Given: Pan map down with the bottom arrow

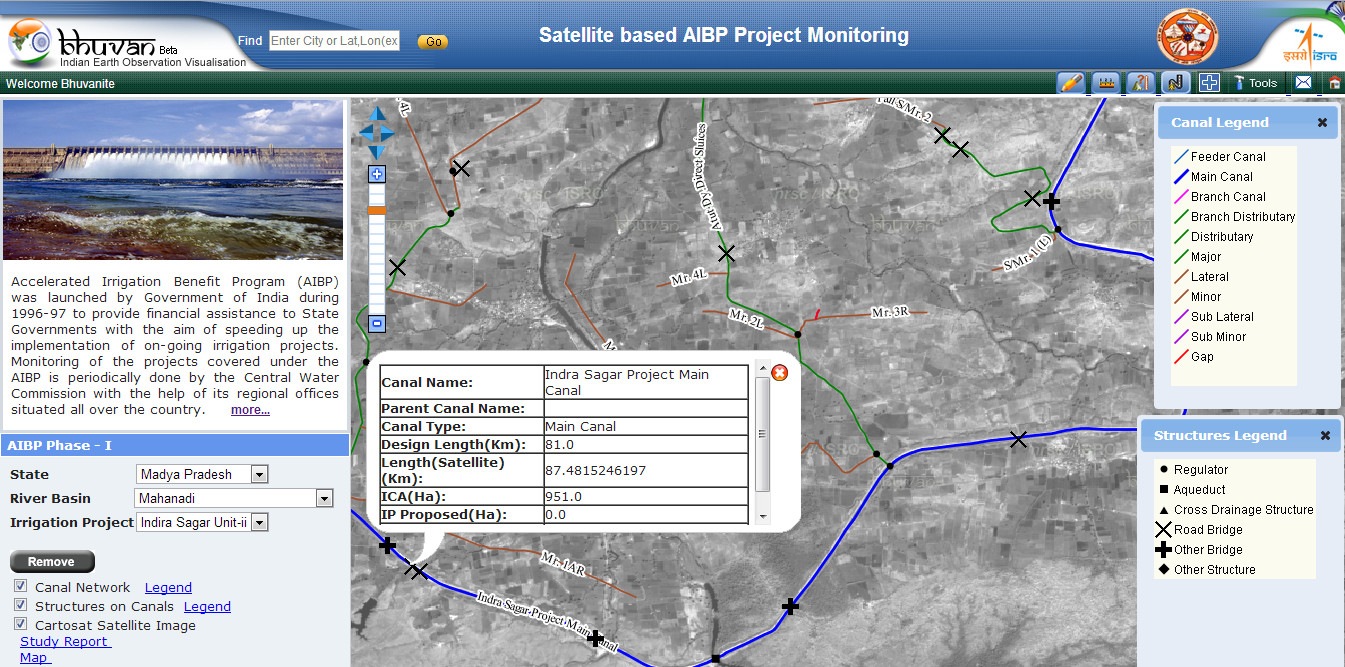Looking at the screenshot, I should 377,151.
